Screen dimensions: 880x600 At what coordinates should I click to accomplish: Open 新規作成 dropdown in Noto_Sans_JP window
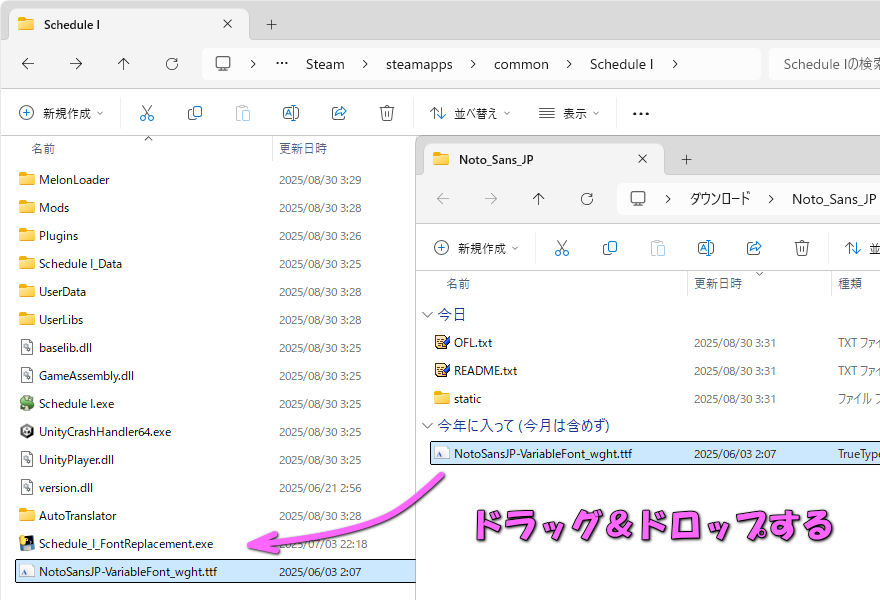pyautogui.click(x=476, y=248)
